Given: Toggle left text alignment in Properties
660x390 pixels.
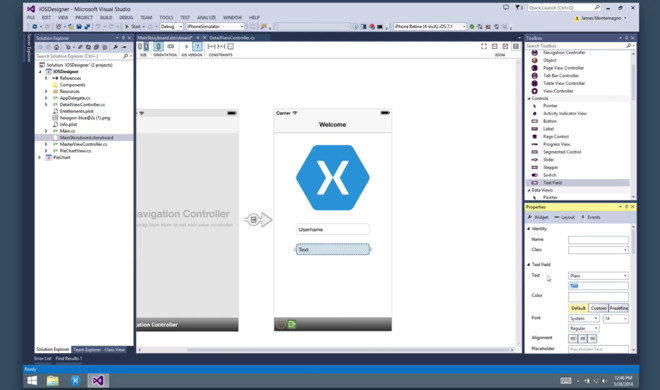Looking at the screenshot, I should (573, 338).
